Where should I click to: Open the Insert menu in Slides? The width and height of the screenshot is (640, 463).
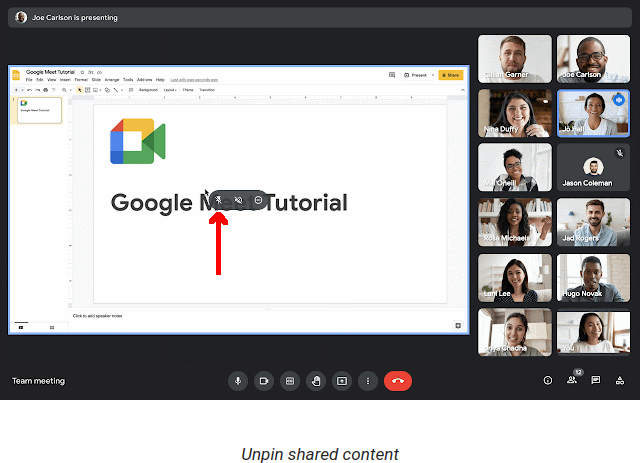coord(65,80)
